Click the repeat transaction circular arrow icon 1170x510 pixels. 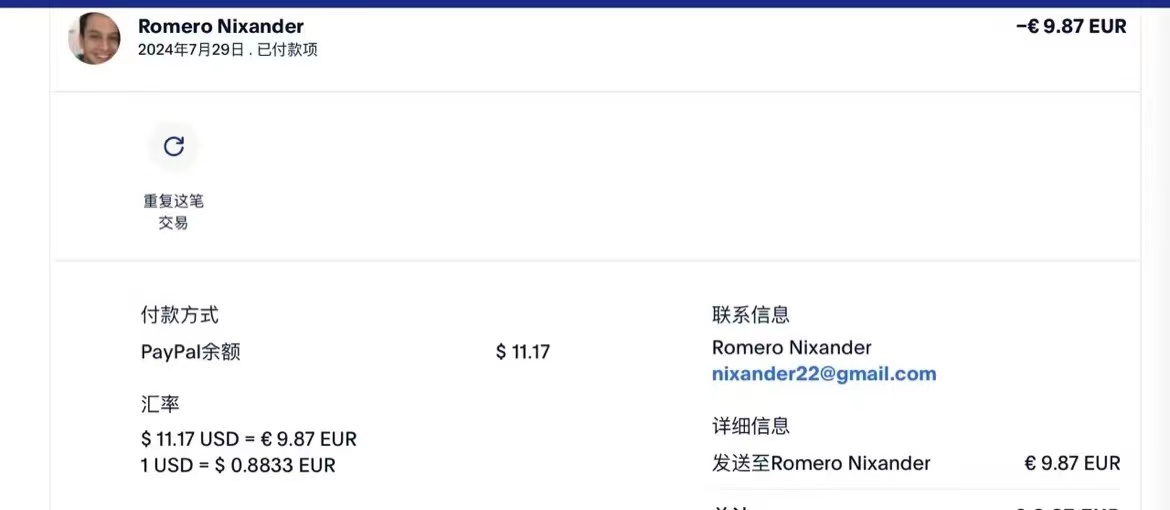(x=173, y=146)
